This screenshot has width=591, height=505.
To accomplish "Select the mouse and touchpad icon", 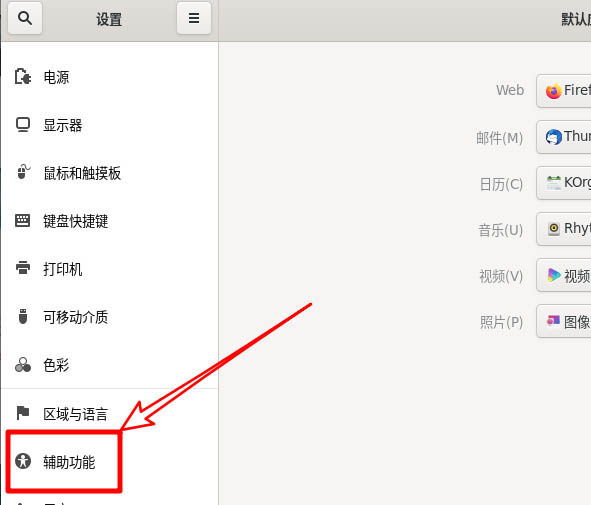I will [x=23, y=172].
